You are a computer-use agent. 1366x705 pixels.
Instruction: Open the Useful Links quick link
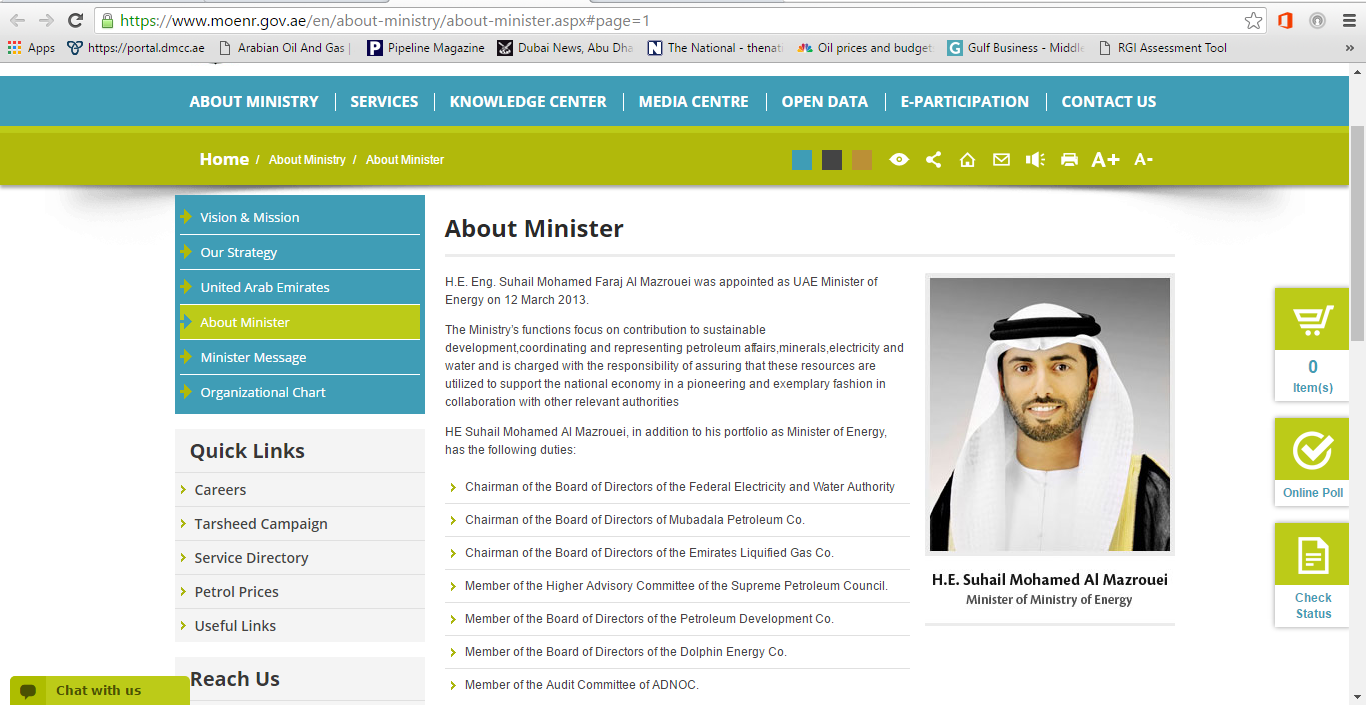235,626
